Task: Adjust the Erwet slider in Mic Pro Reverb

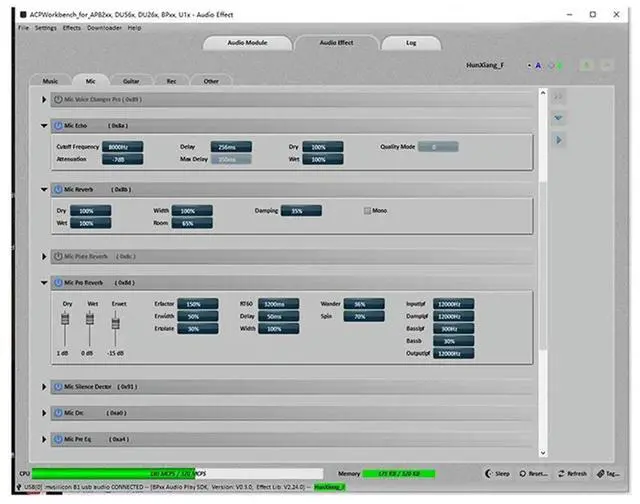Action: point(116,323)
